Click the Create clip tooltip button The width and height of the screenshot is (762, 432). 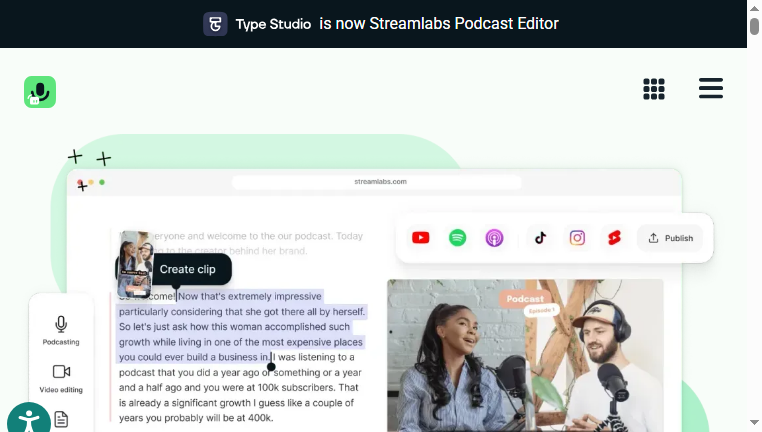point(188,269)
